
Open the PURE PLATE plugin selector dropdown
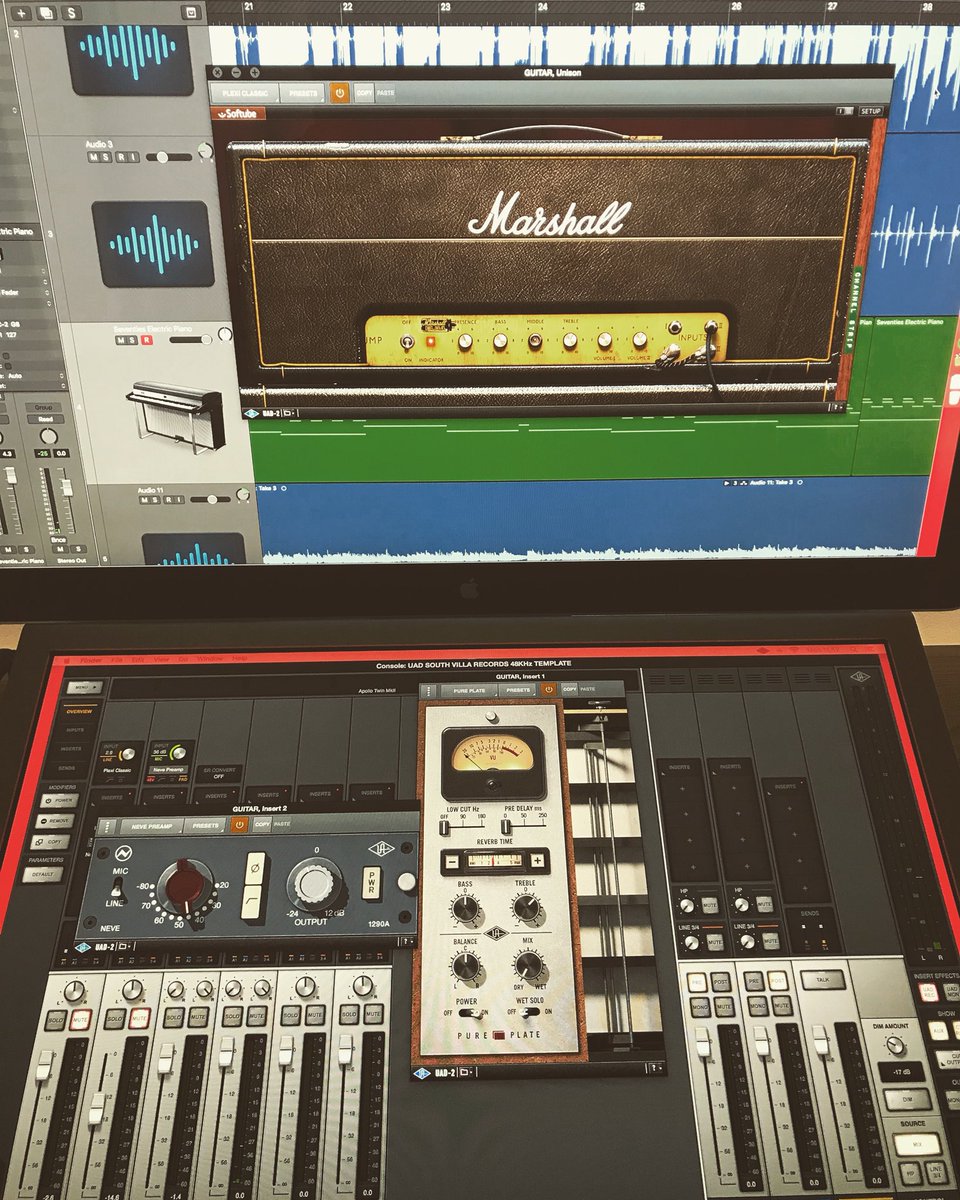(468, 690)
